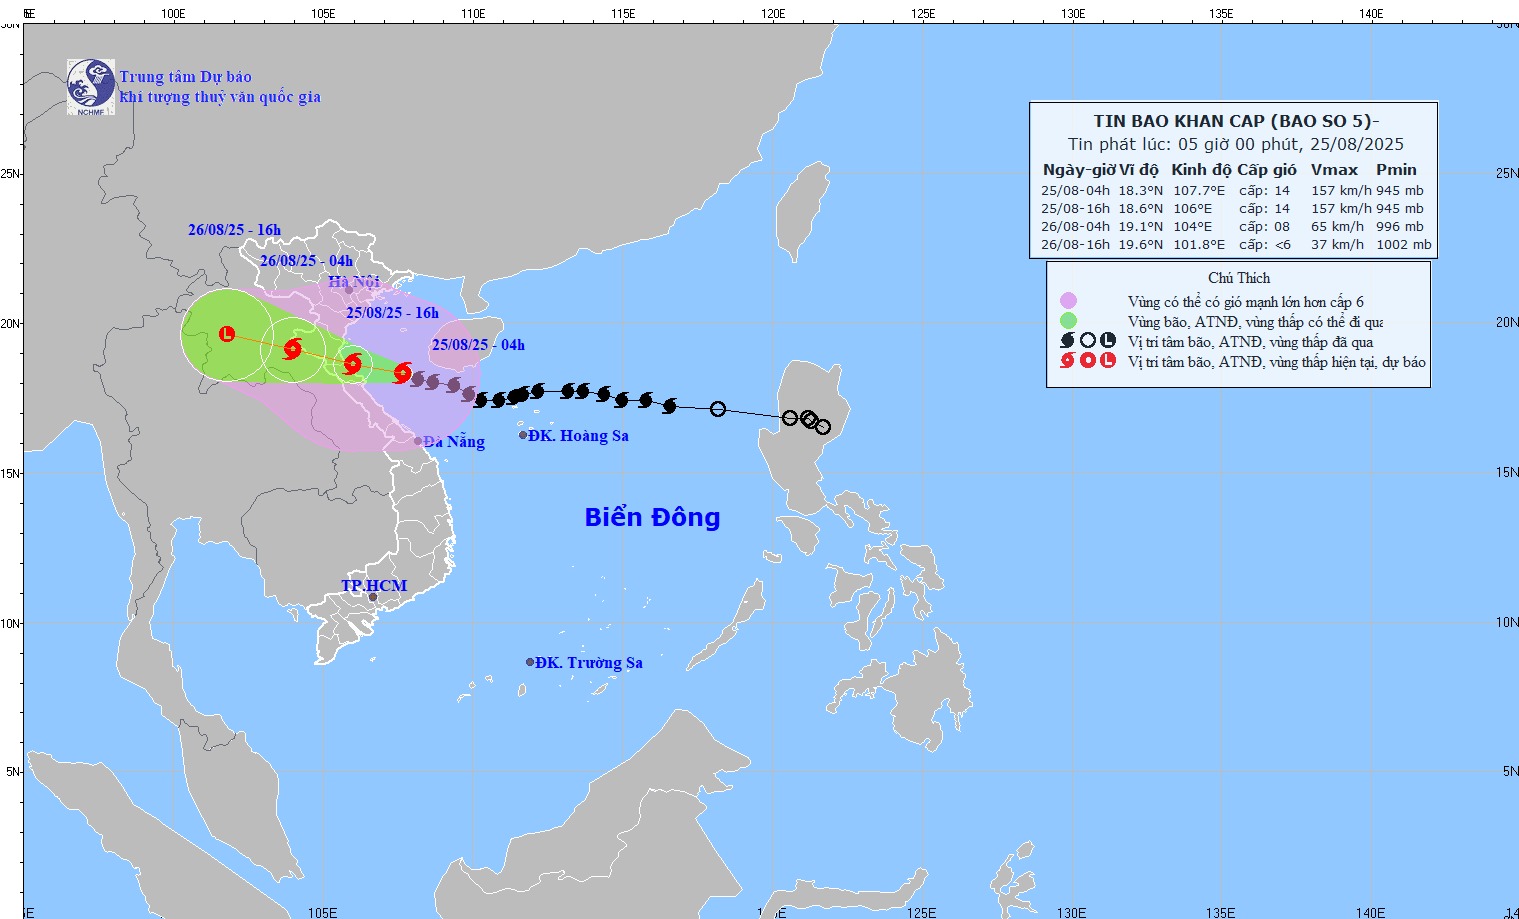Image resolution: width=1519 pixels, height=919 pixels.
Task: Click the red storm icon at current position
Action: [x=403, y=373]
